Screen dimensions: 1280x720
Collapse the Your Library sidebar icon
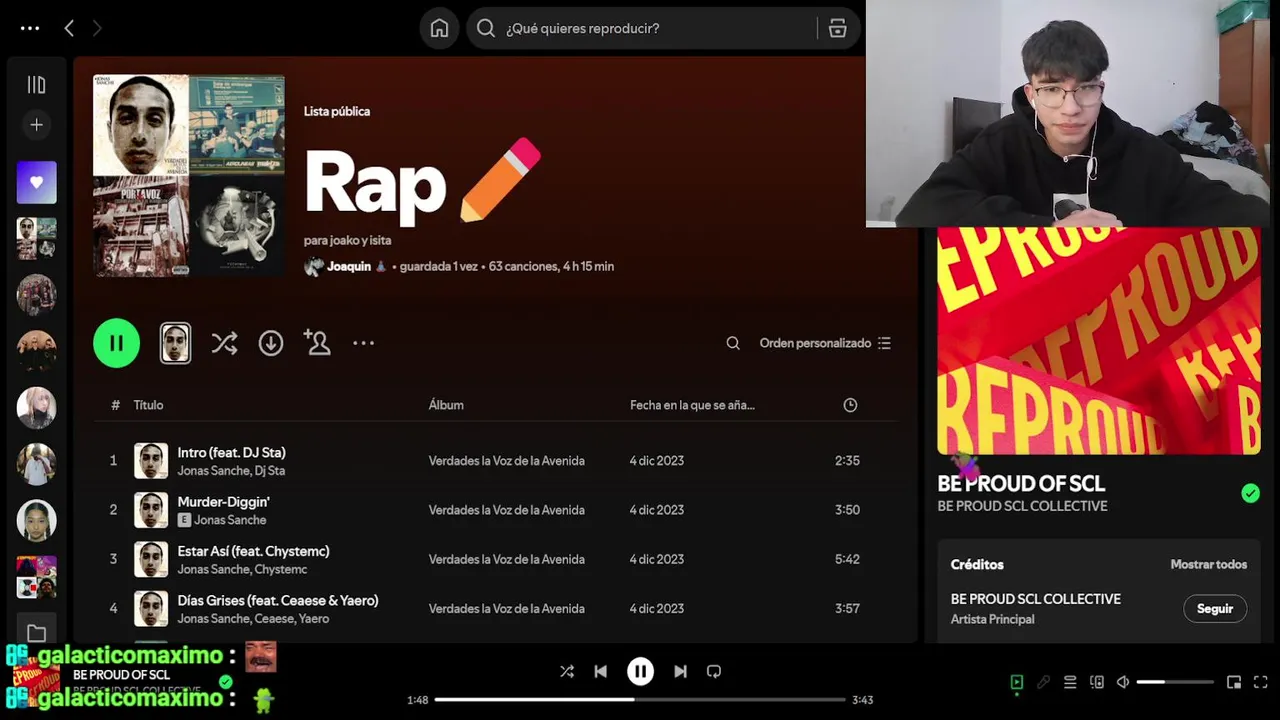[x=36, y=85]
